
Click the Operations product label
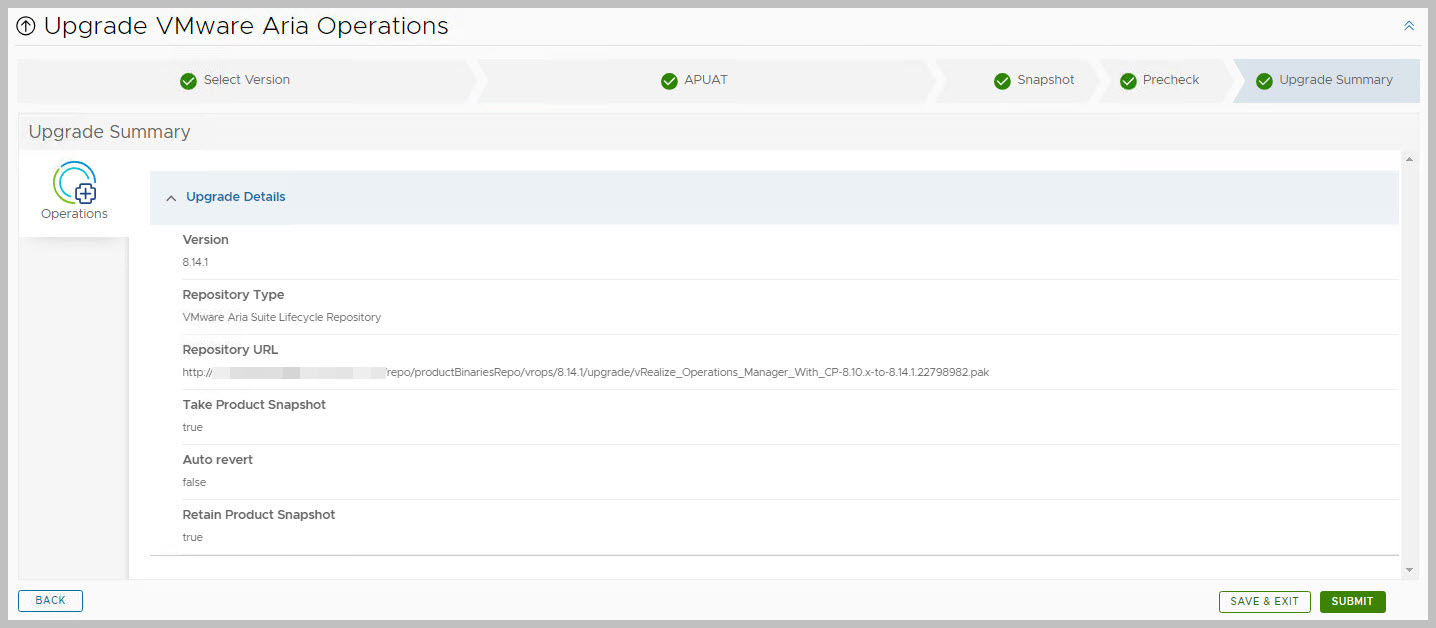click(x=75, y=214)
